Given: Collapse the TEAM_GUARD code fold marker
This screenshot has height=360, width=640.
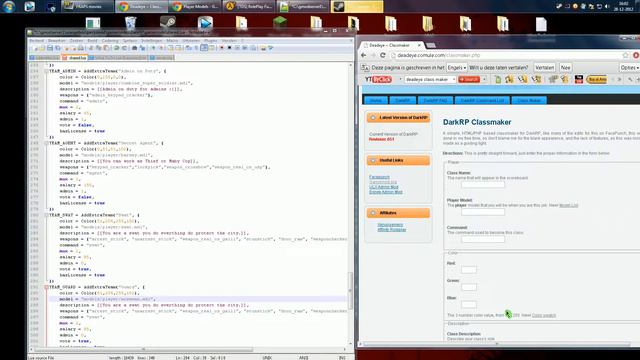Looking at the screenshot, I should (x=47, y=287).
